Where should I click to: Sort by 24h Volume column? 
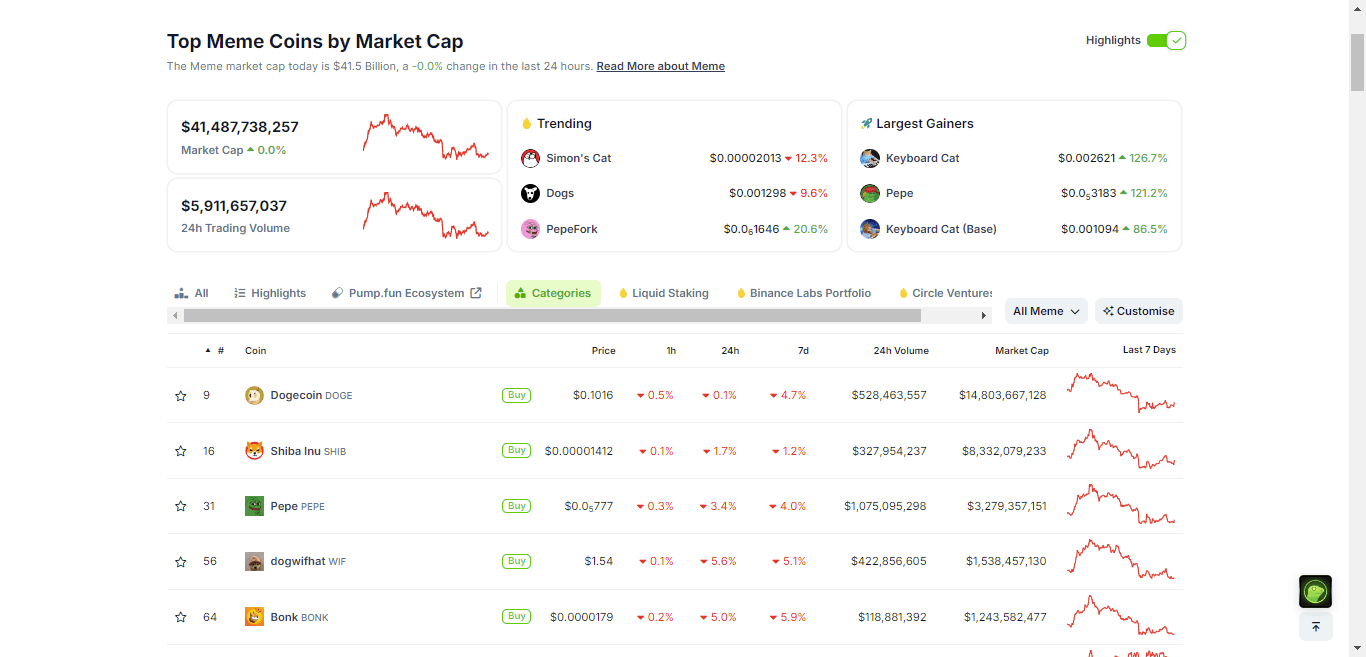pos(901,351)
